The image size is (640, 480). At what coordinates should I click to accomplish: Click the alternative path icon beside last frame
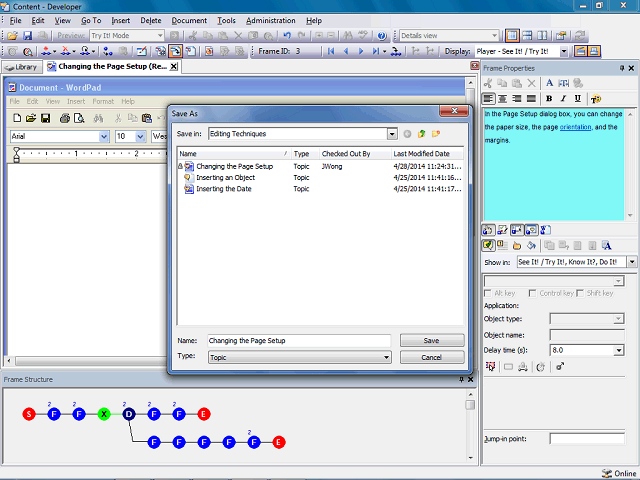(x=396, y=51)
